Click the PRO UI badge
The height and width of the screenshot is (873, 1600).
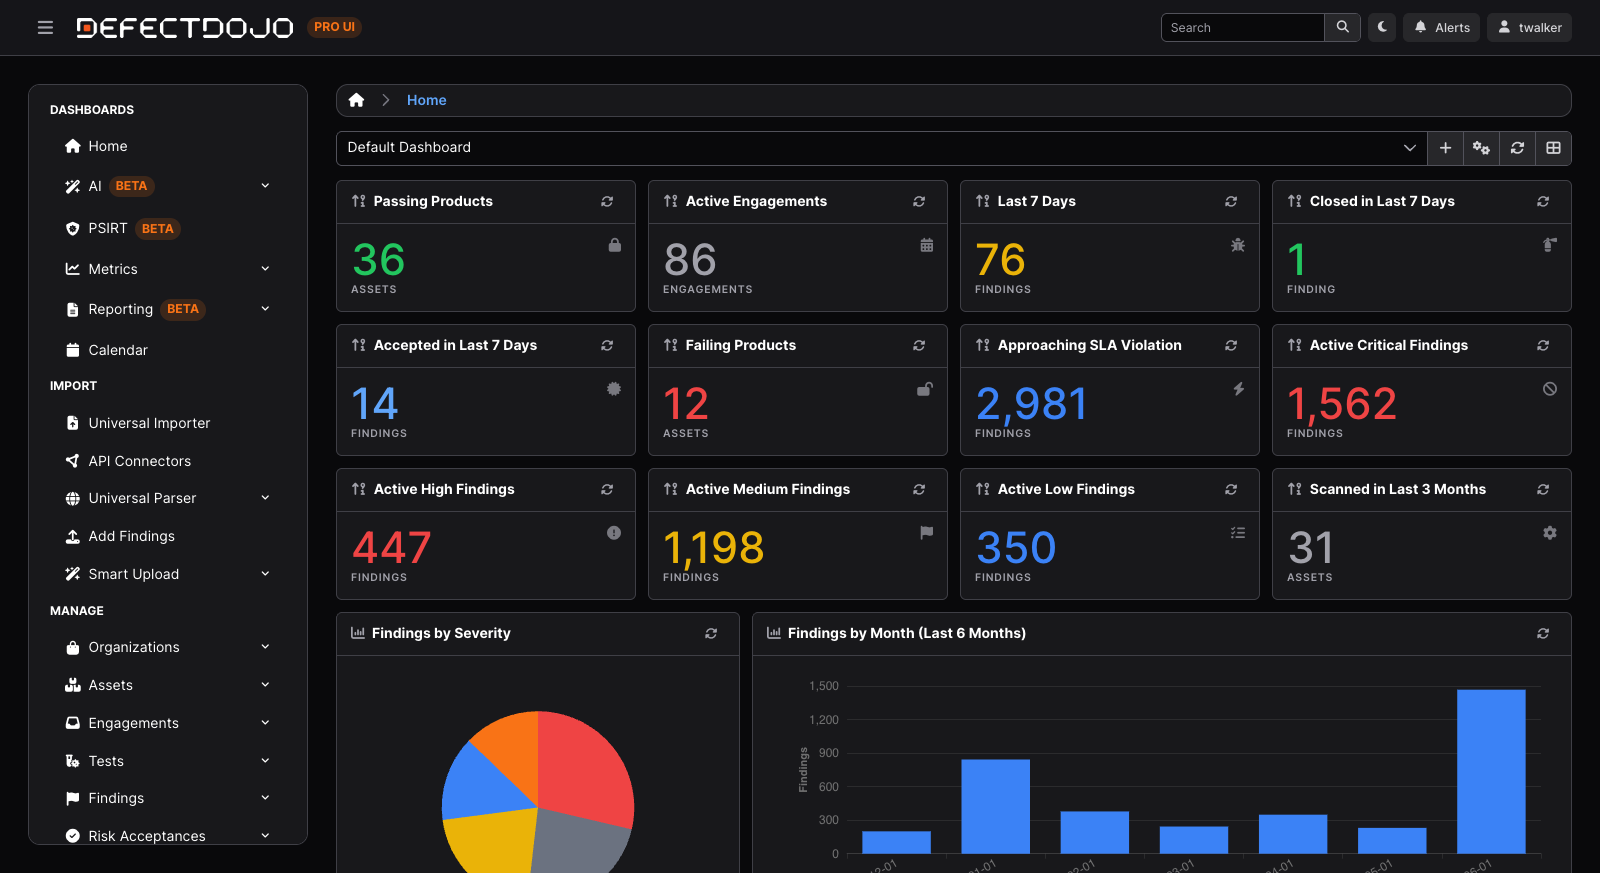tap(334, 27)
